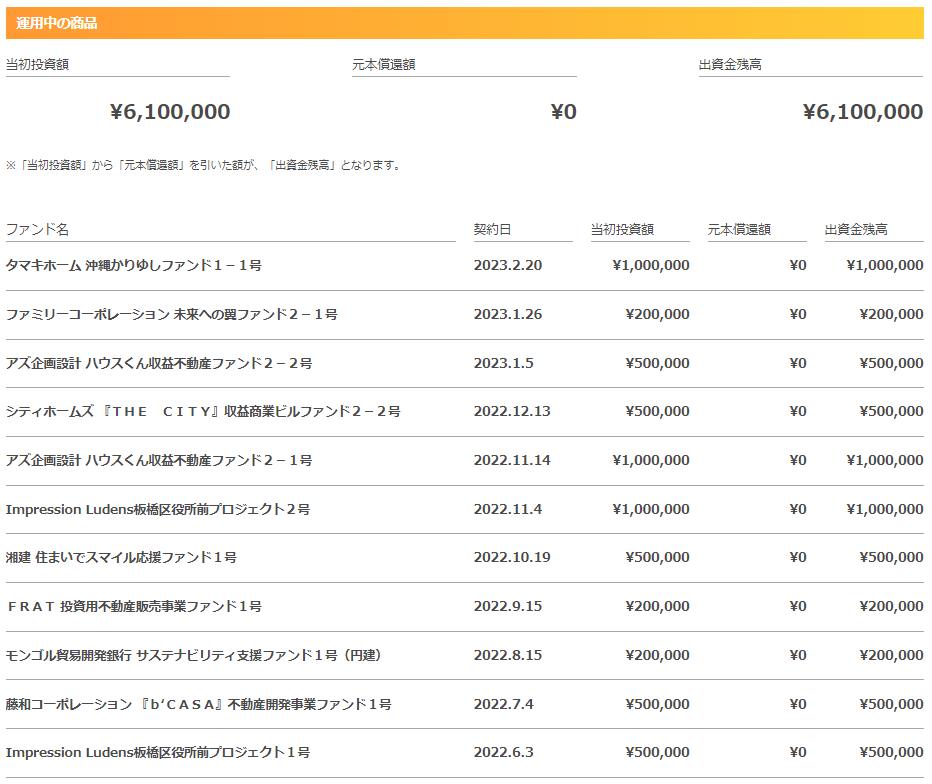The image size is (932, 784).
Task: Click summary label 当初投資額 at top
Action: point(37,64)
